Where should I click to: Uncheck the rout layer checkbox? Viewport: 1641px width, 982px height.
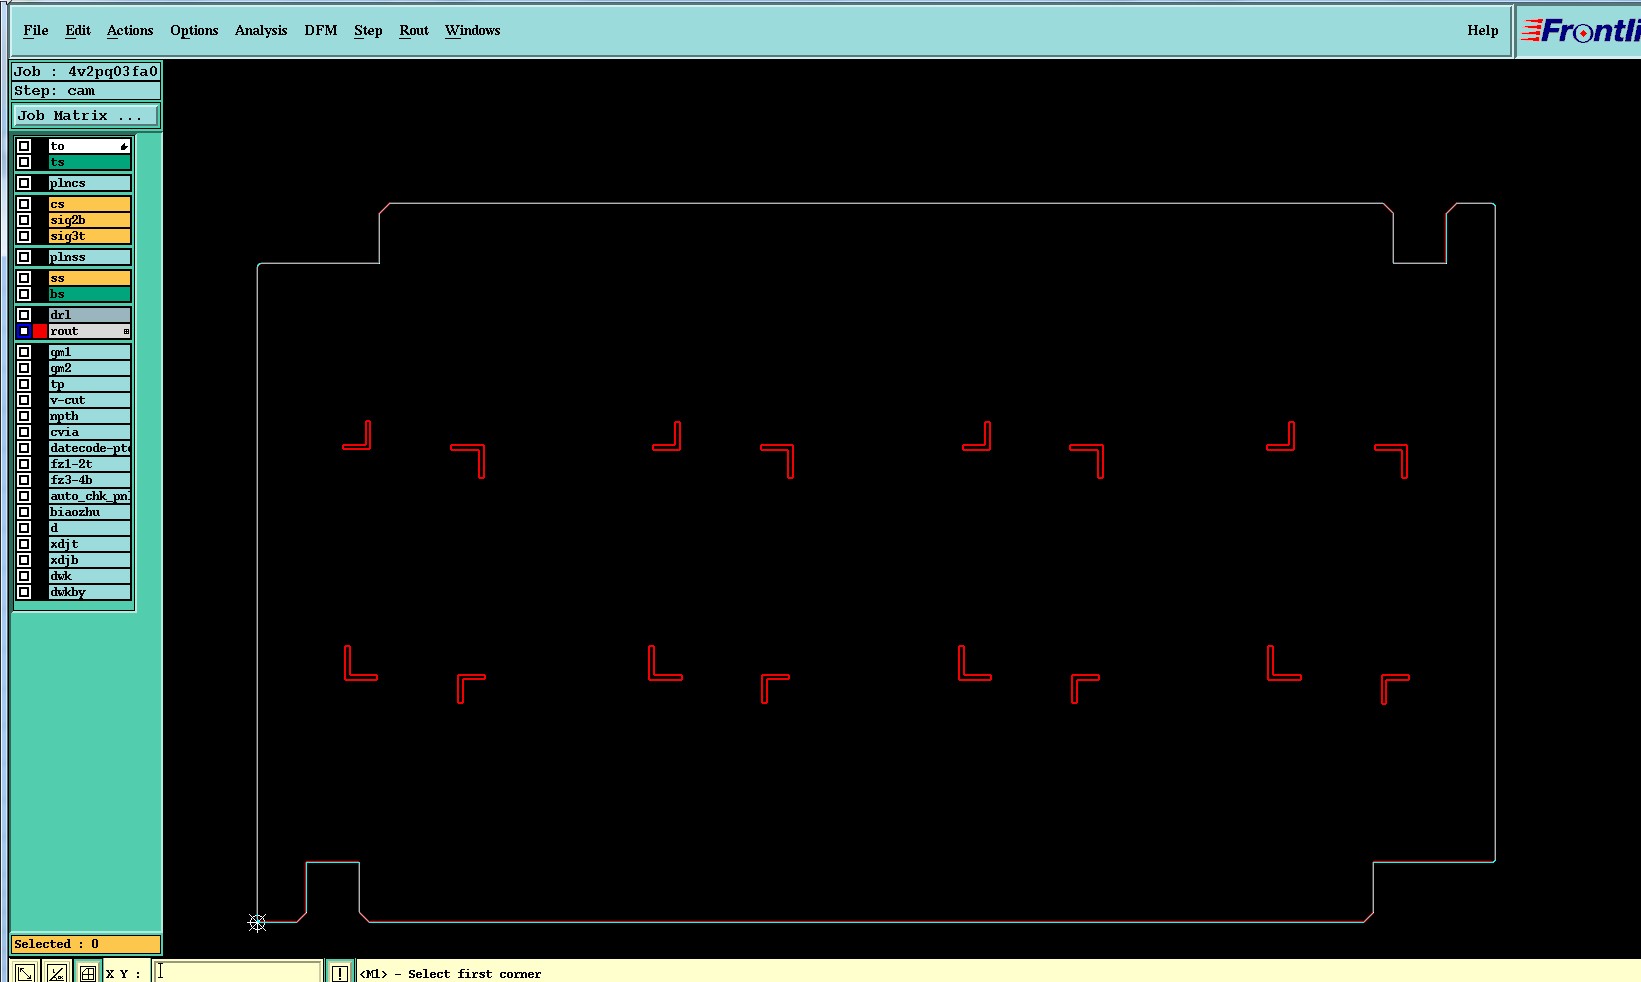(24, 331)
